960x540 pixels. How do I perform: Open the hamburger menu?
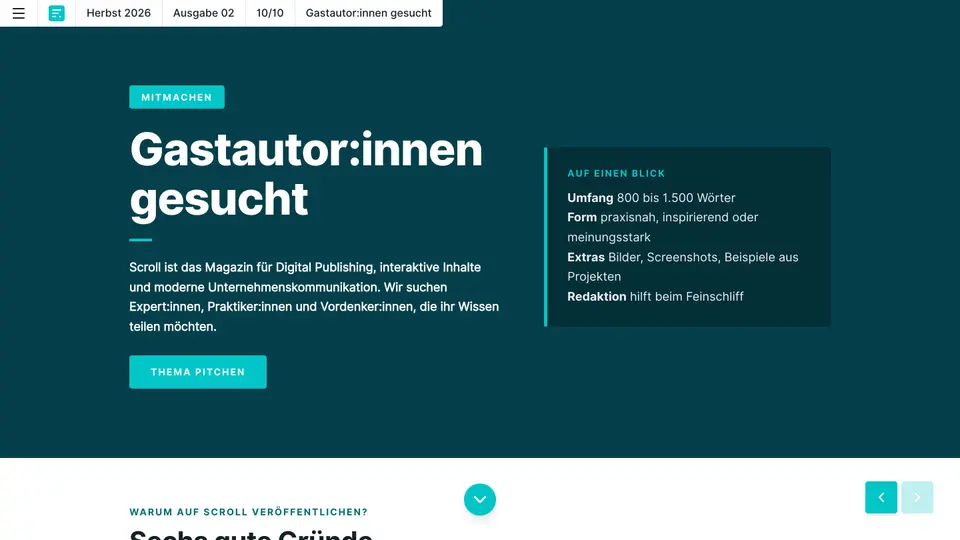click(x=18, y=13)
